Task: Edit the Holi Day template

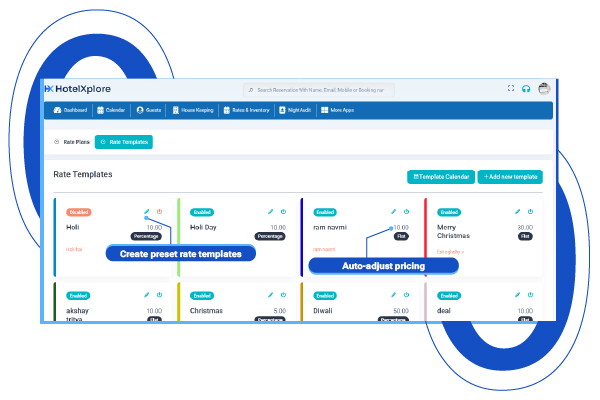Action: (x=271, y=212)
